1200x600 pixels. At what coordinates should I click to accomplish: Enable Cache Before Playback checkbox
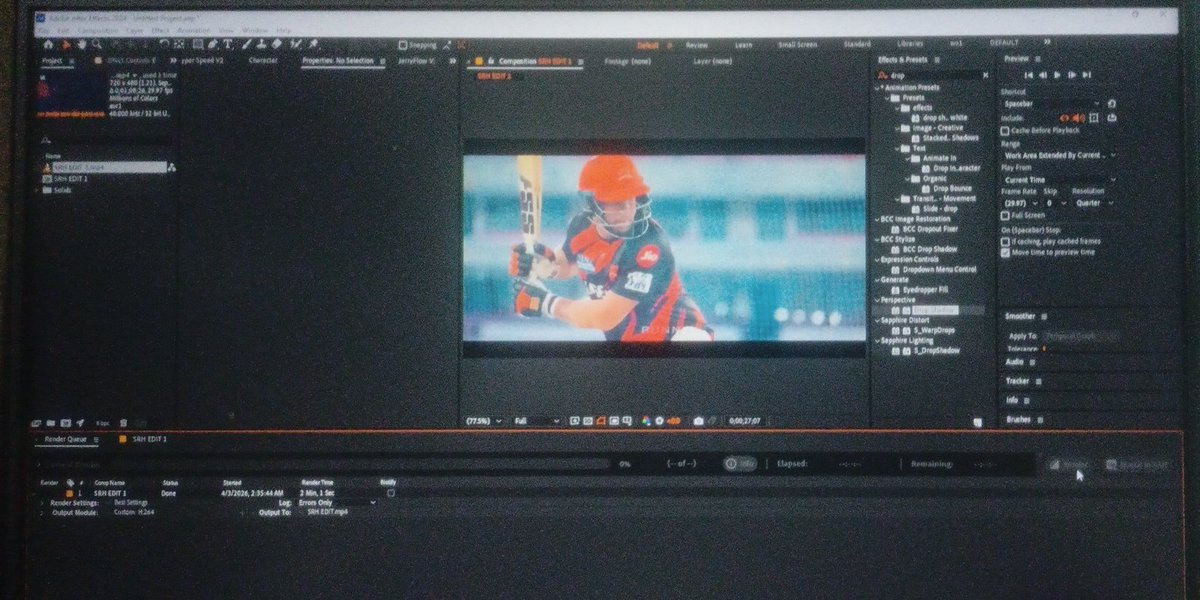(1005, 130)
